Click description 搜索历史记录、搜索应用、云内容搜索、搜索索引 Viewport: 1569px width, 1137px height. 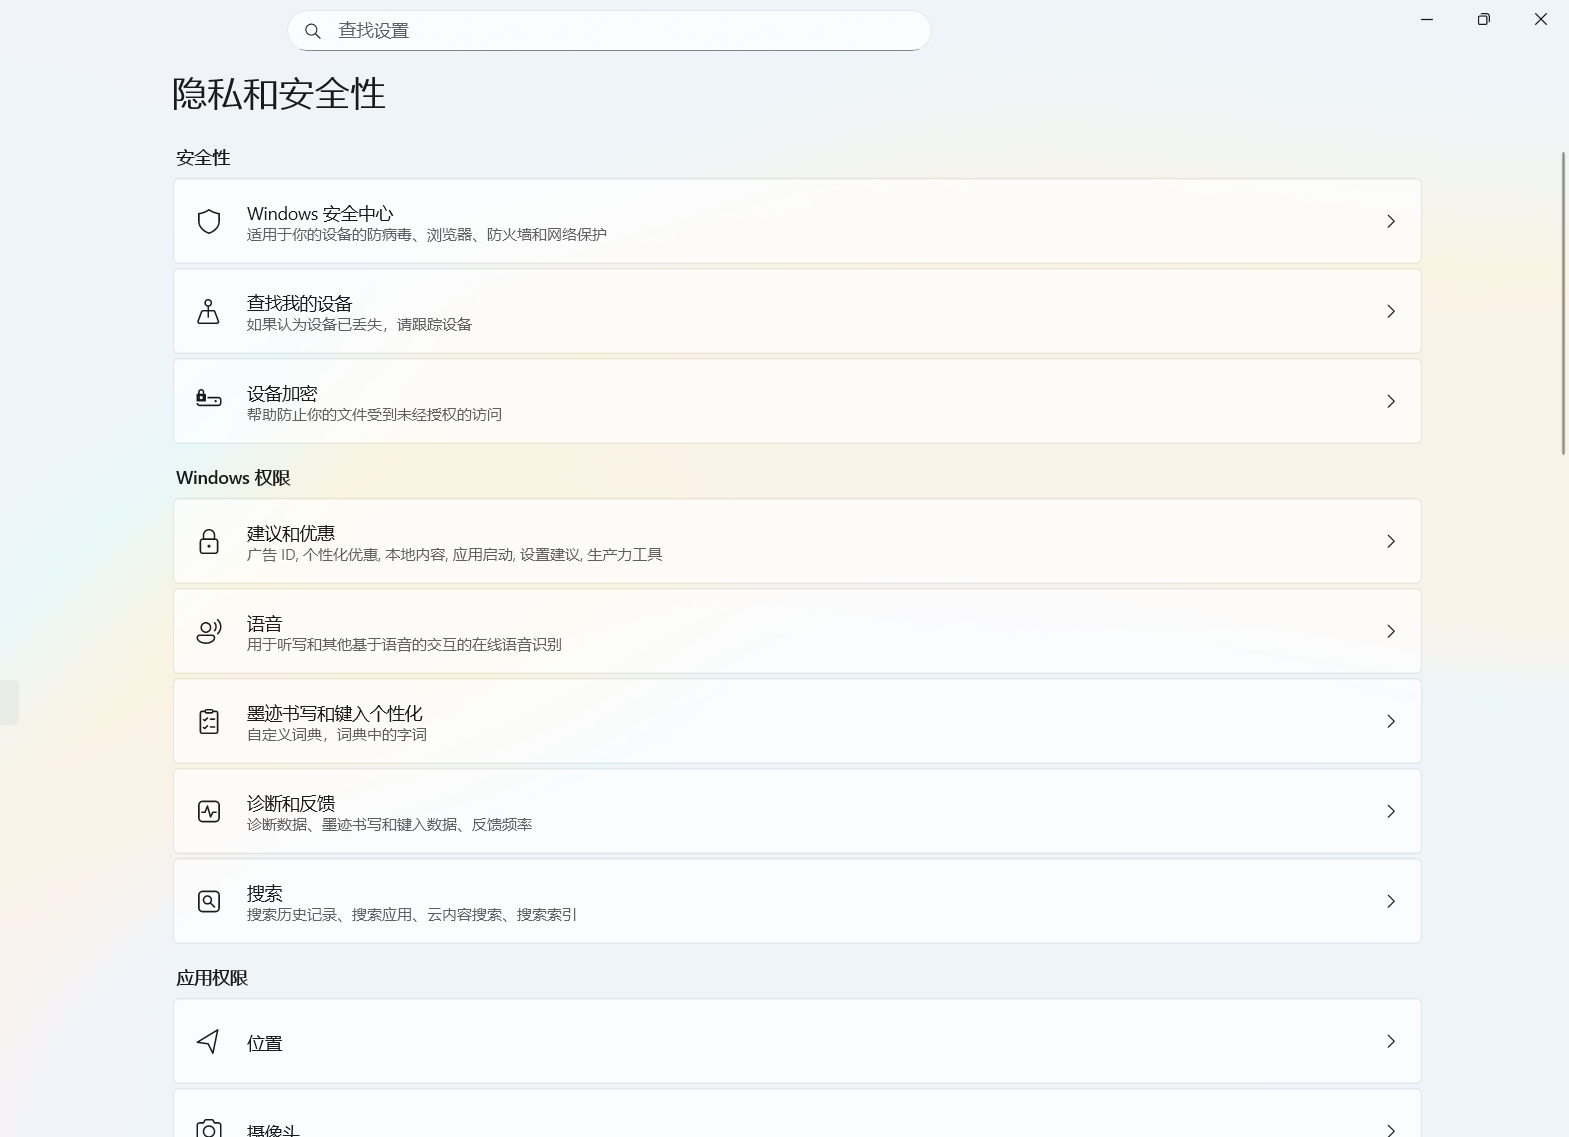(412, 915)
